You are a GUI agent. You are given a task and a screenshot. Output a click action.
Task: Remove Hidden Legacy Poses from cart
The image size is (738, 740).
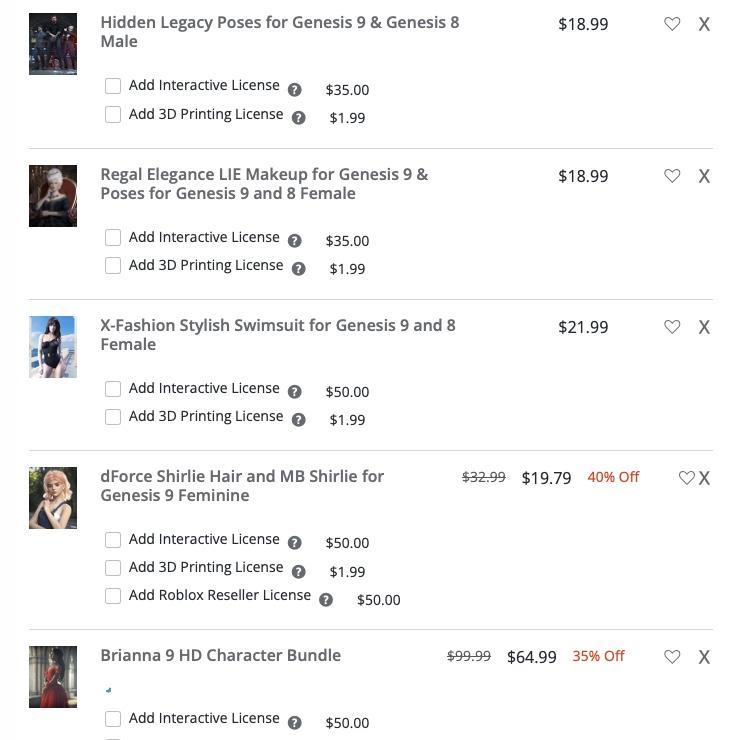(x=704, y=25)
